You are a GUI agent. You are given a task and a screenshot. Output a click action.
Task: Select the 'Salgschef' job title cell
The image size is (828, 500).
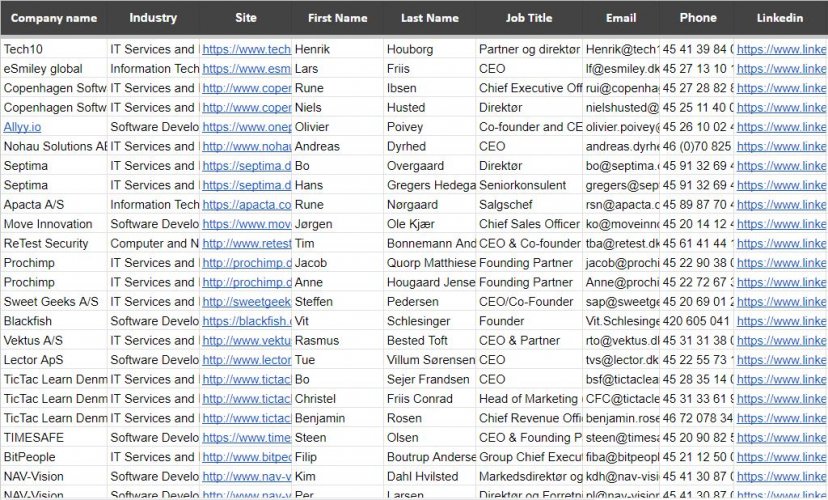click(x=529, y=205)
